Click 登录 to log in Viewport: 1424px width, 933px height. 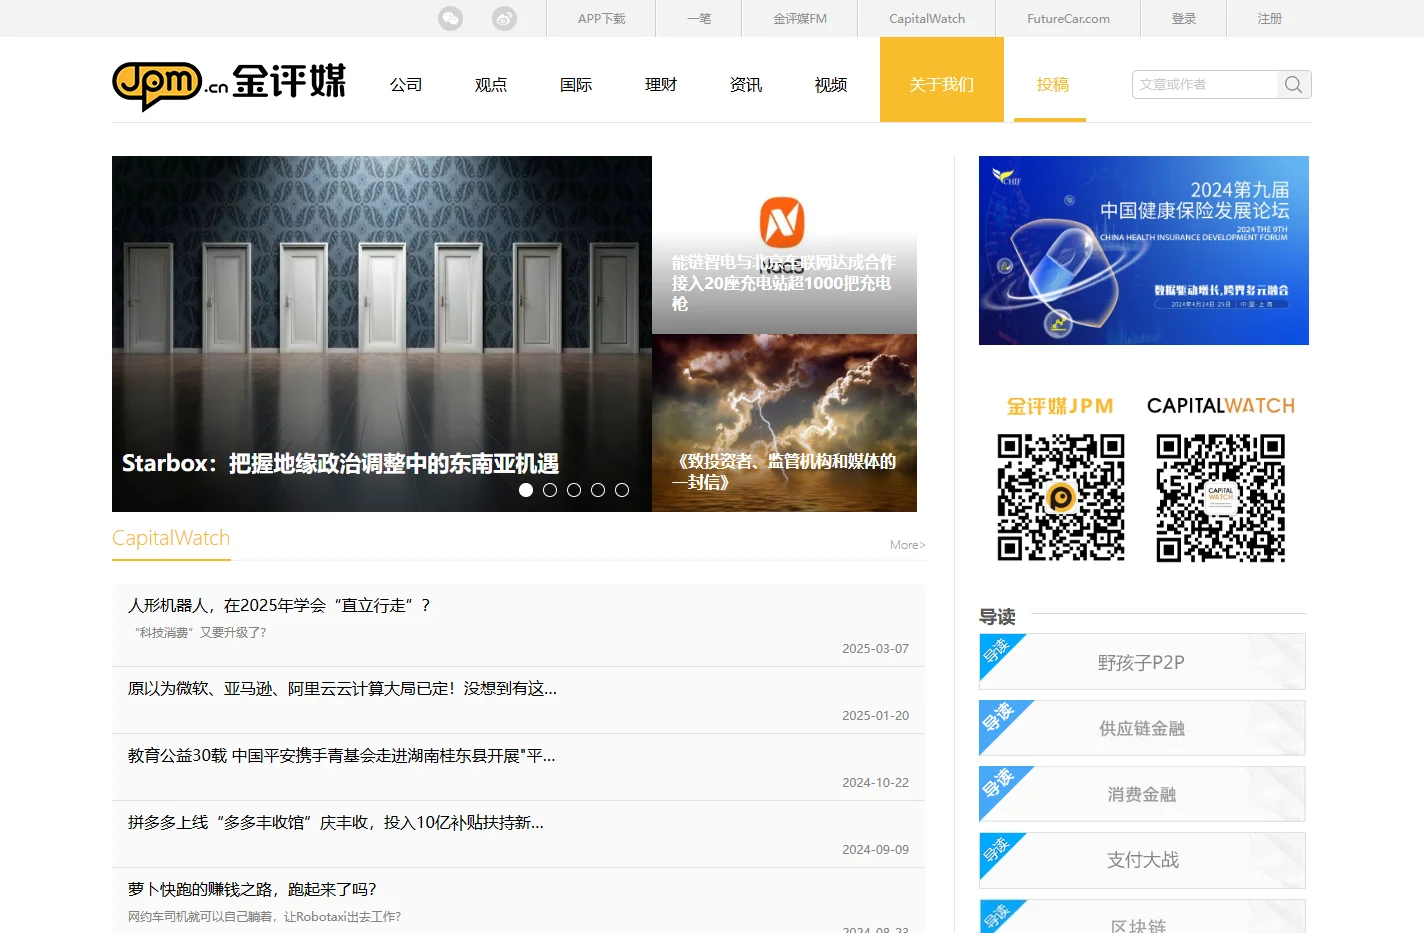tap(1184, 18)
